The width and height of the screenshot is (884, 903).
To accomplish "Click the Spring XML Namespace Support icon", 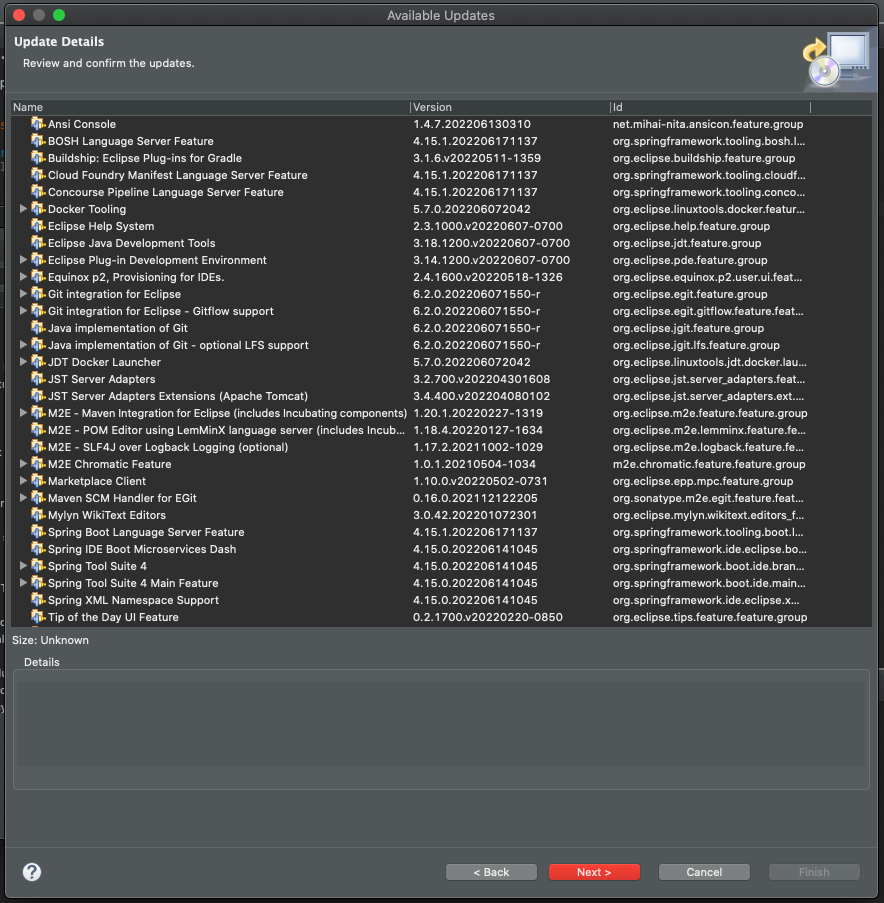I will pyautogui.click(x=38, y=600).
